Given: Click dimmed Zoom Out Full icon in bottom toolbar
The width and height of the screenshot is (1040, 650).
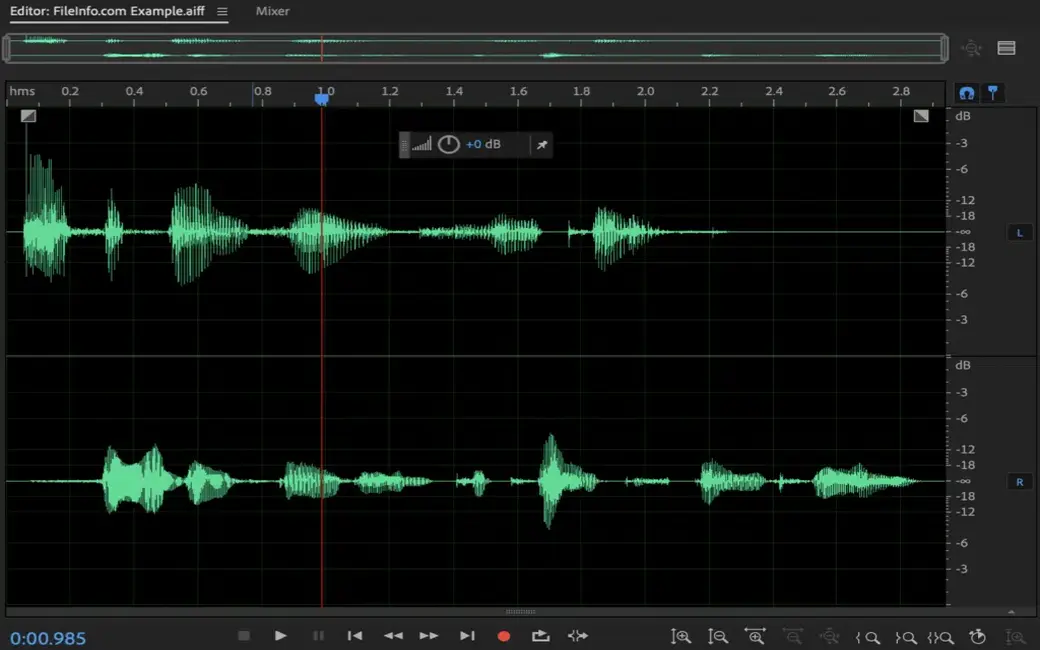Looking at the screenshot, I should point(829,637).
